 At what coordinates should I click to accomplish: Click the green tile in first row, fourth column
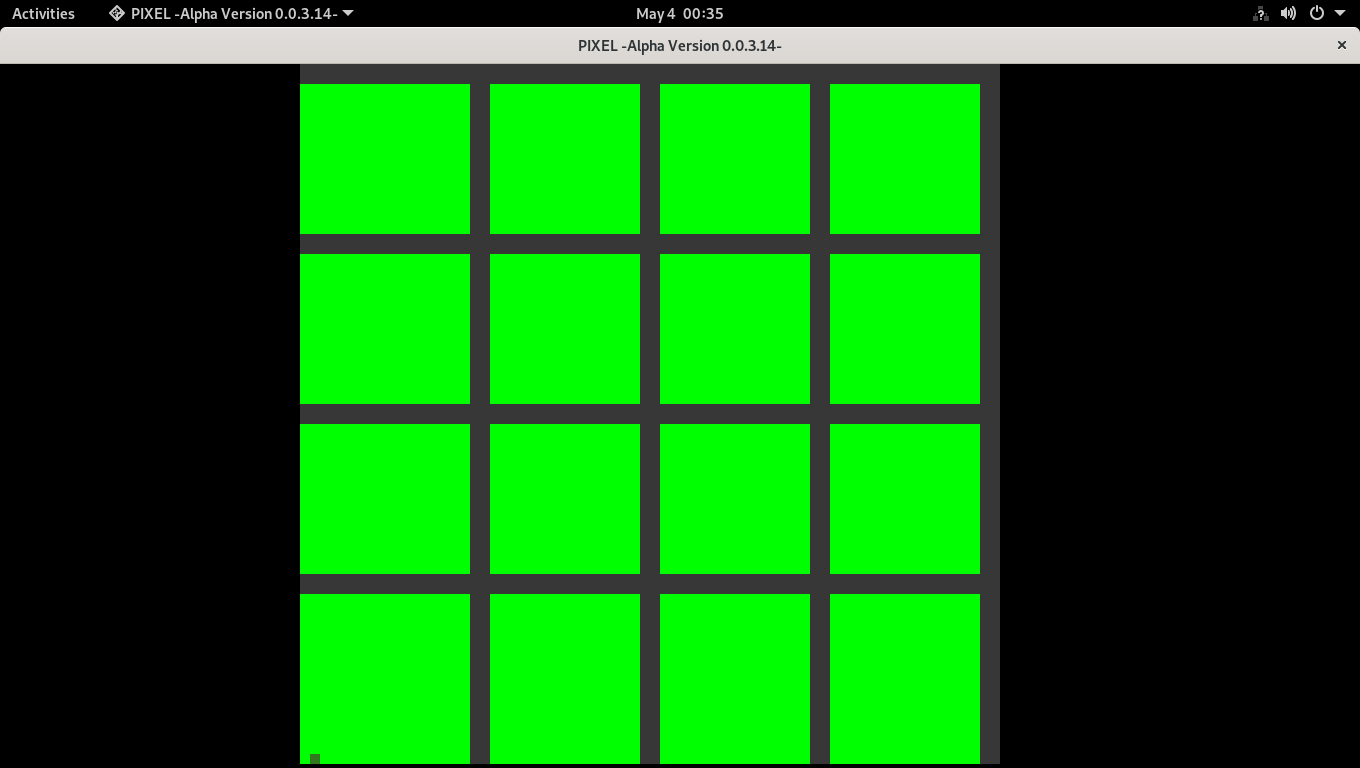tap(905, 159)
